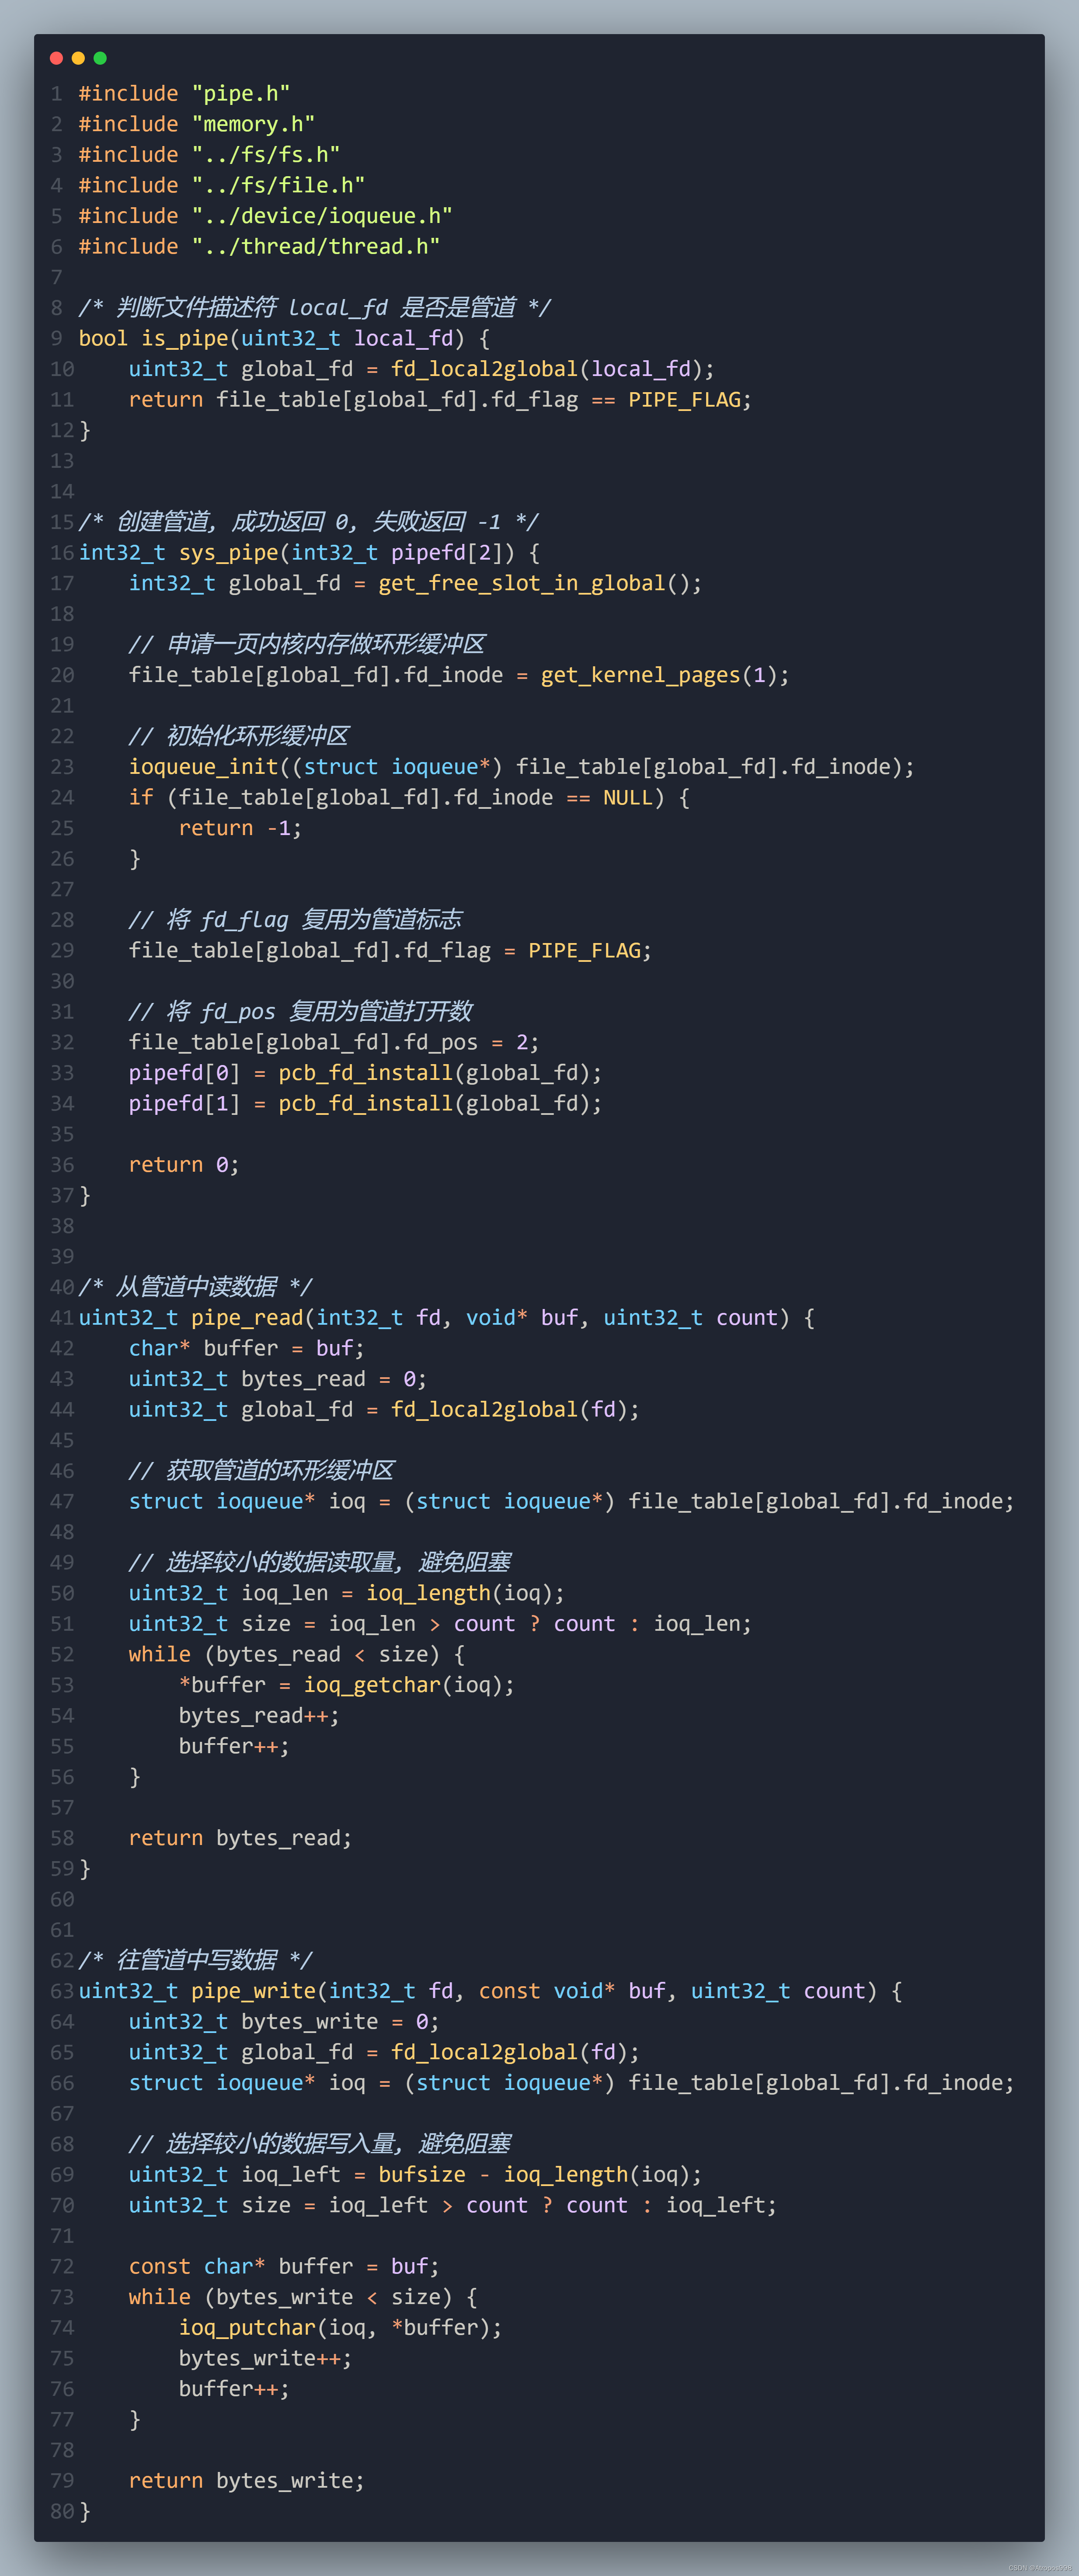Click the int32_t sys_pipe function signature
The width and height of the screenshot is (1079, 2576).
point(309,552)
